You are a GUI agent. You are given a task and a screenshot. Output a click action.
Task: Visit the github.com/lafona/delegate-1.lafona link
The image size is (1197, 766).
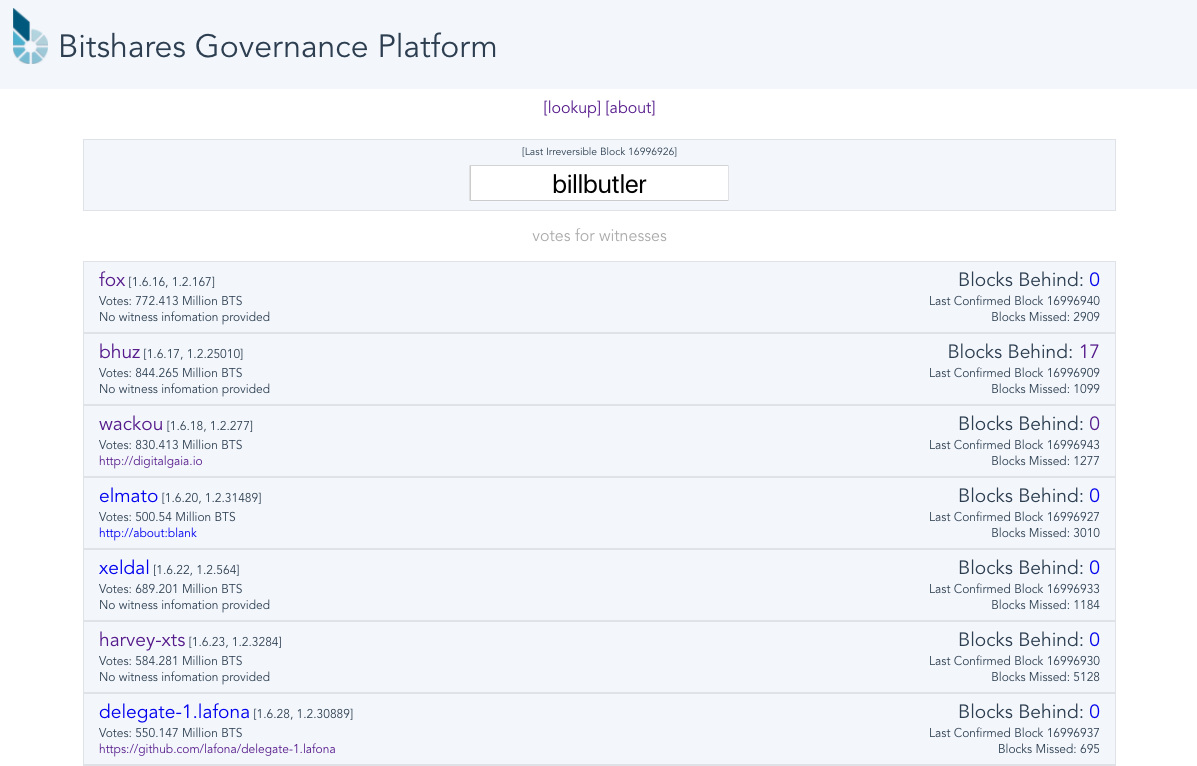(217, 749)
